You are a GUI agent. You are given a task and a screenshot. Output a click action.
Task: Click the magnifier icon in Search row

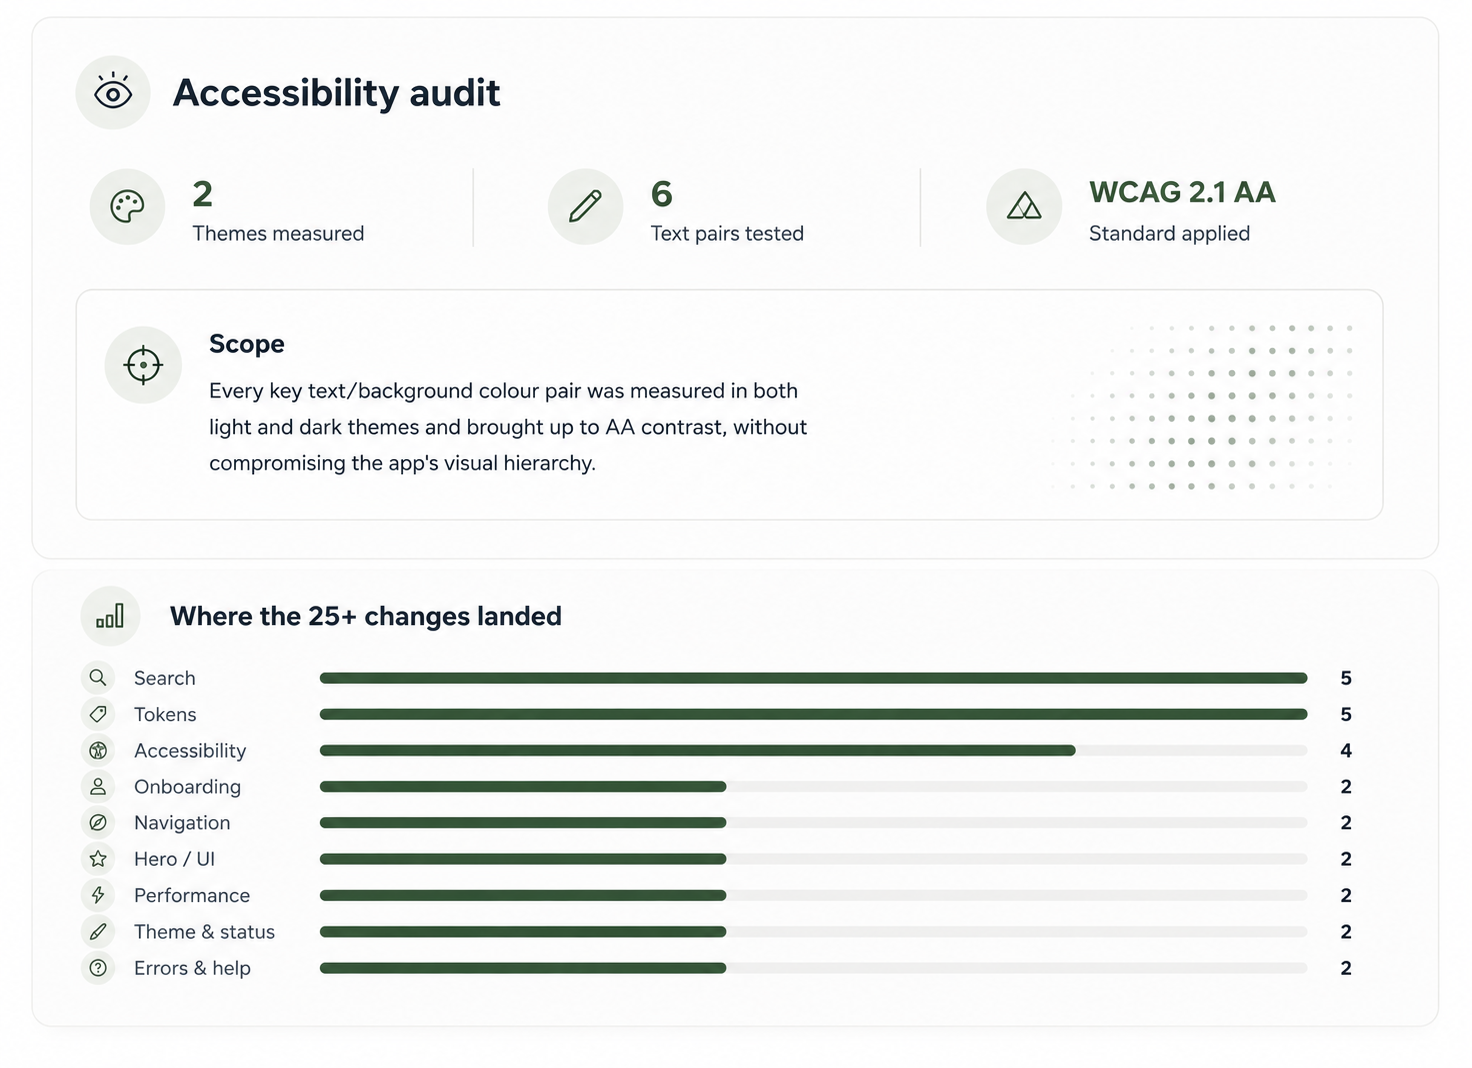click(98, 678)
